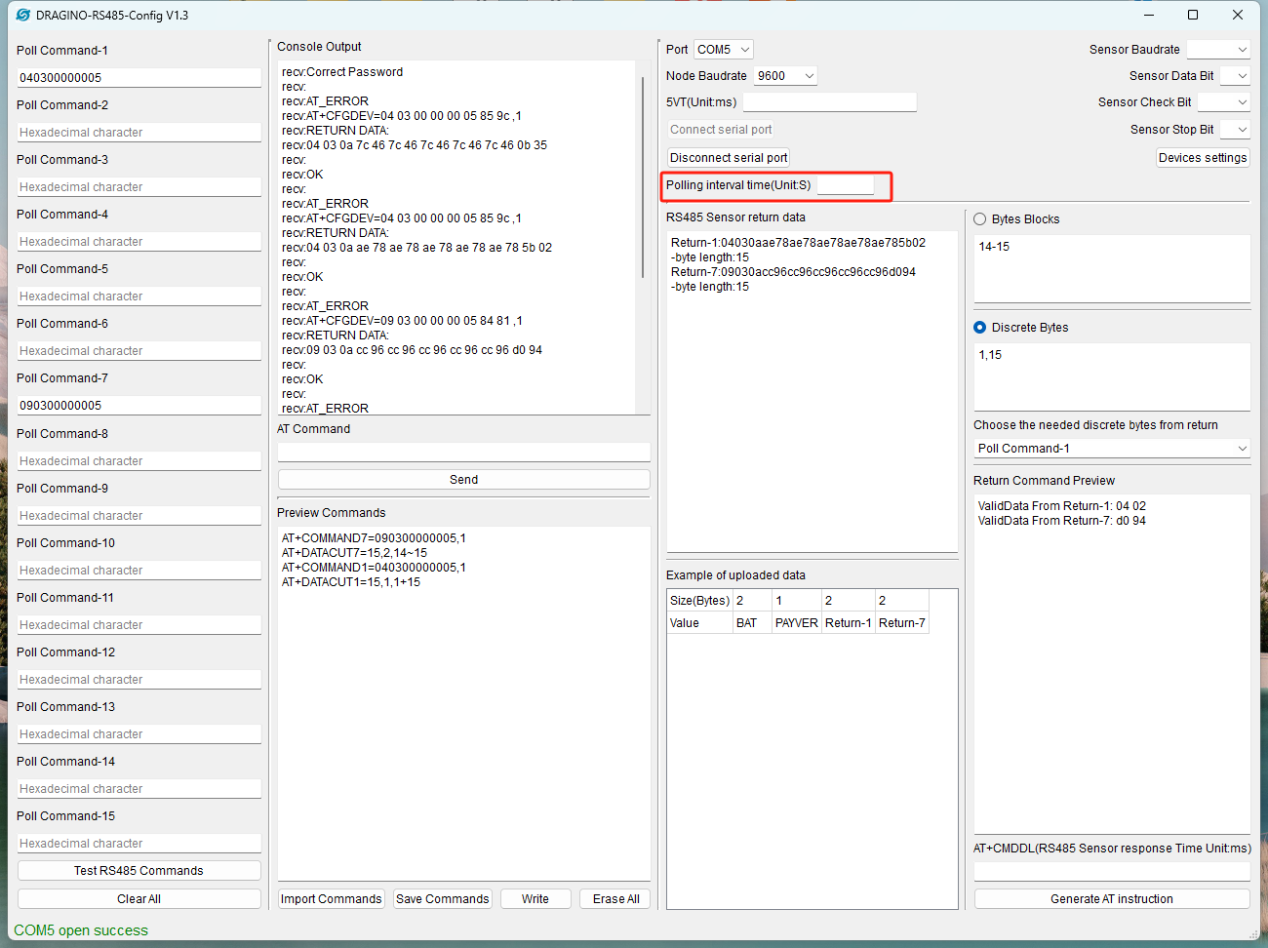Focus the Poll Command-11 input field
1268x948 pixels.
(x=139, y=625)
